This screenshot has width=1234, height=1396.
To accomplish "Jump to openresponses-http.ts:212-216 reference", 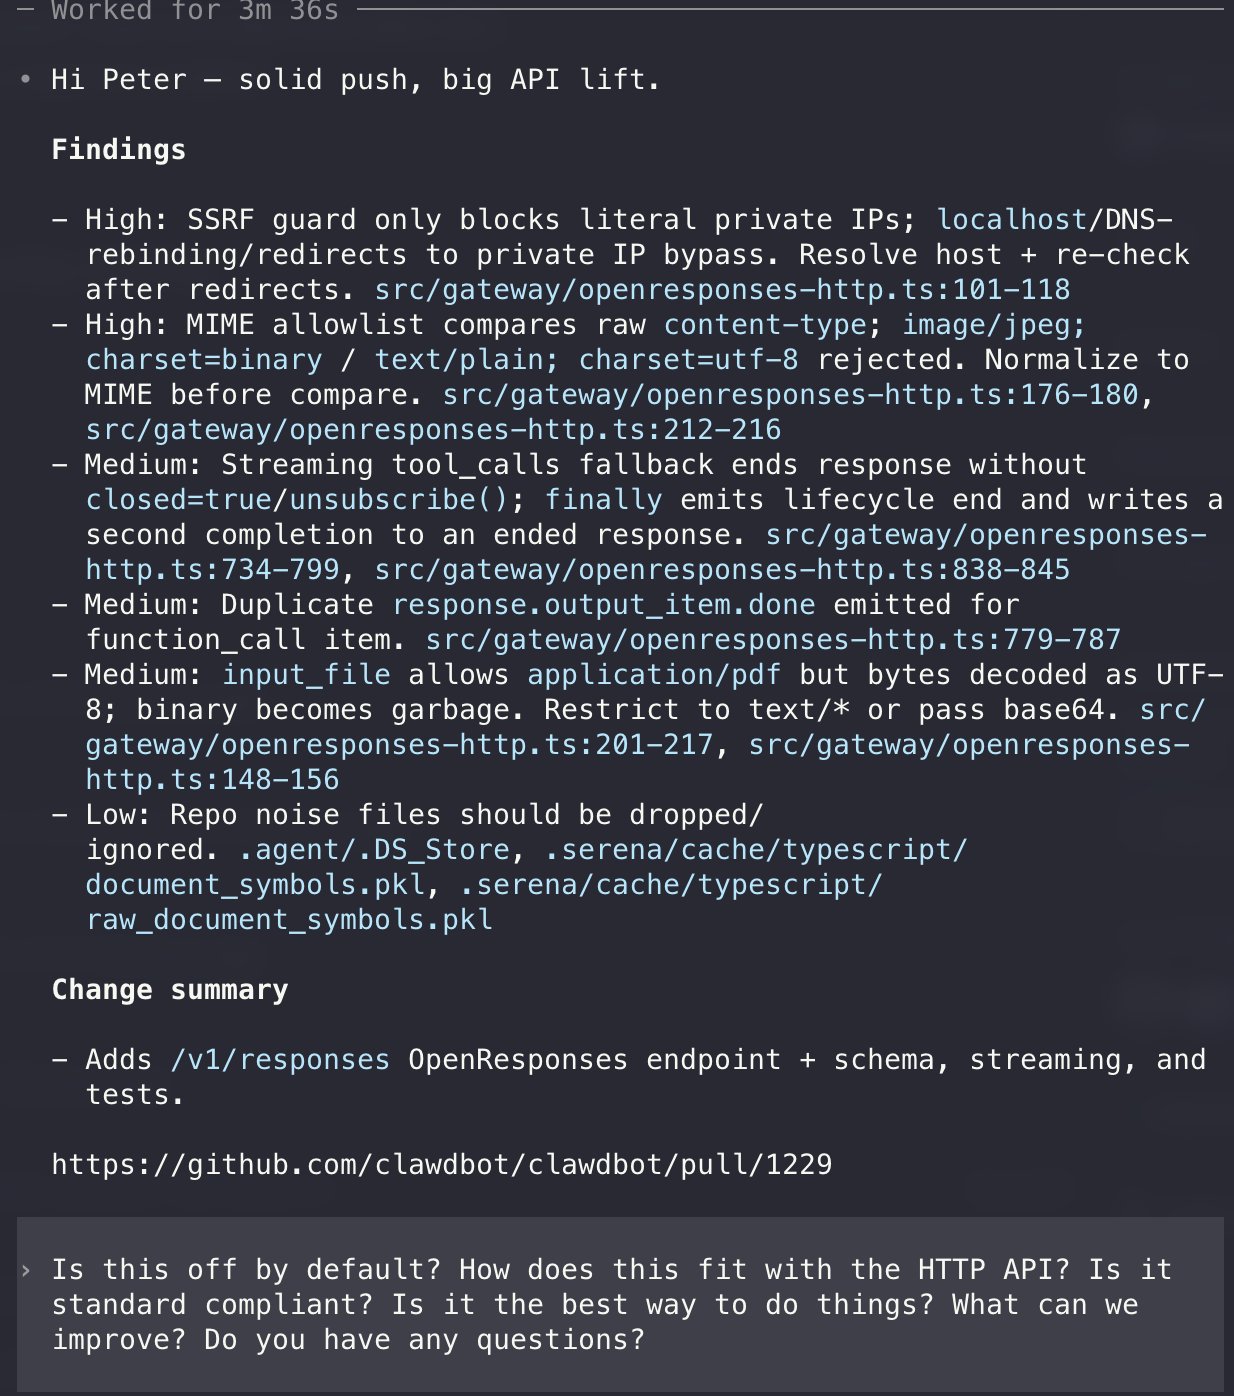I will pos(433,430).
